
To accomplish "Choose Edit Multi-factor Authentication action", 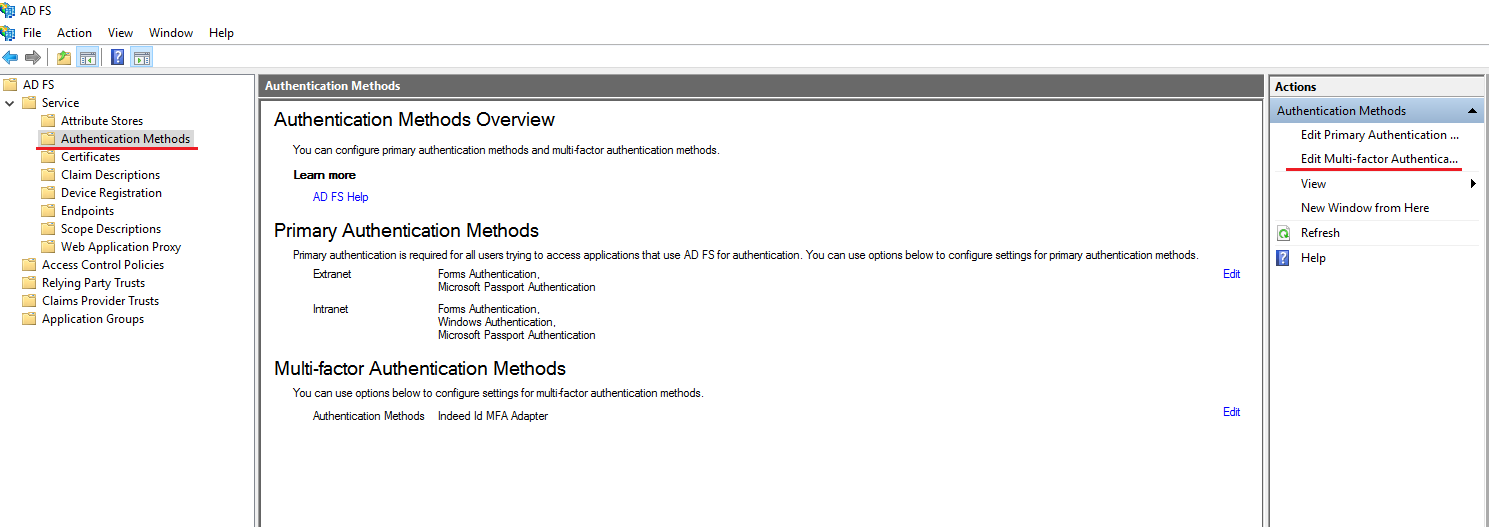I will click(1378, 159).
